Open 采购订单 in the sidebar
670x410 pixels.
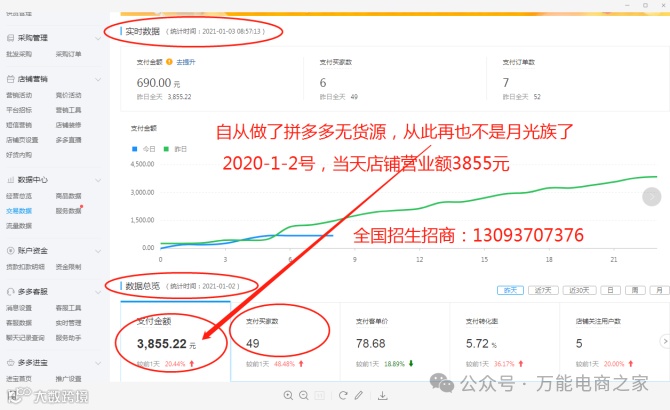coord(68,54)
